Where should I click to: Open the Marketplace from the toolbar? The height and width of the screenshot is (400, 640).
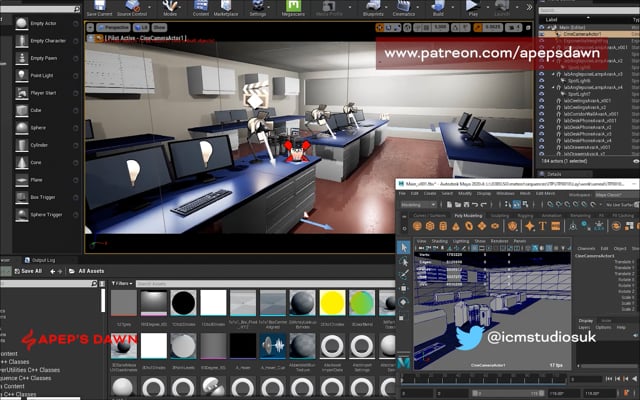[226, 7]
